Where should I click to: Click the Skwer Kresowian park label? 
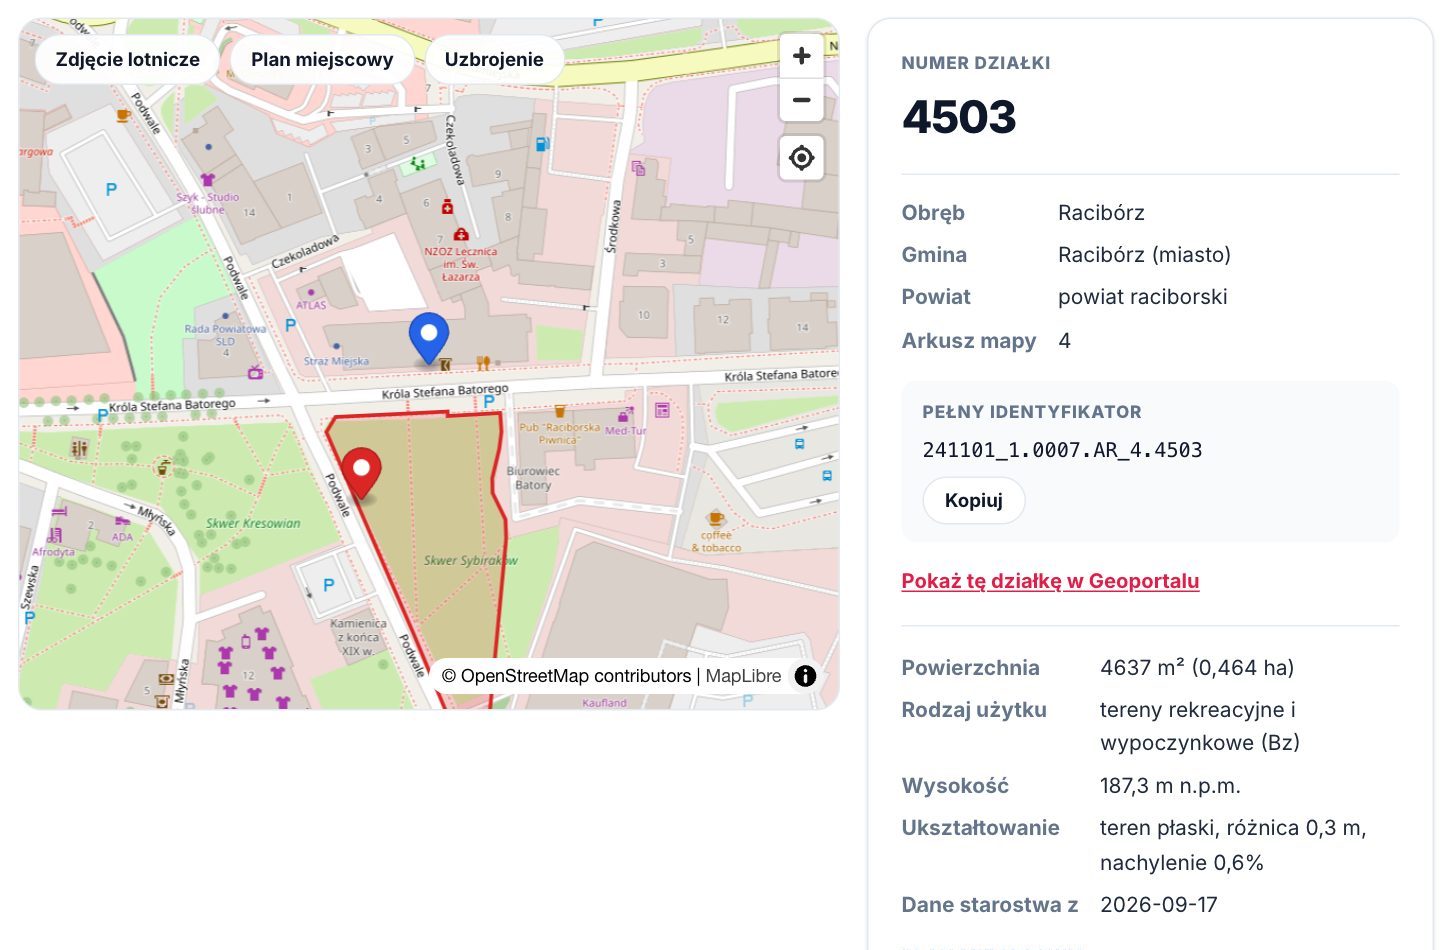click(253, 523)
